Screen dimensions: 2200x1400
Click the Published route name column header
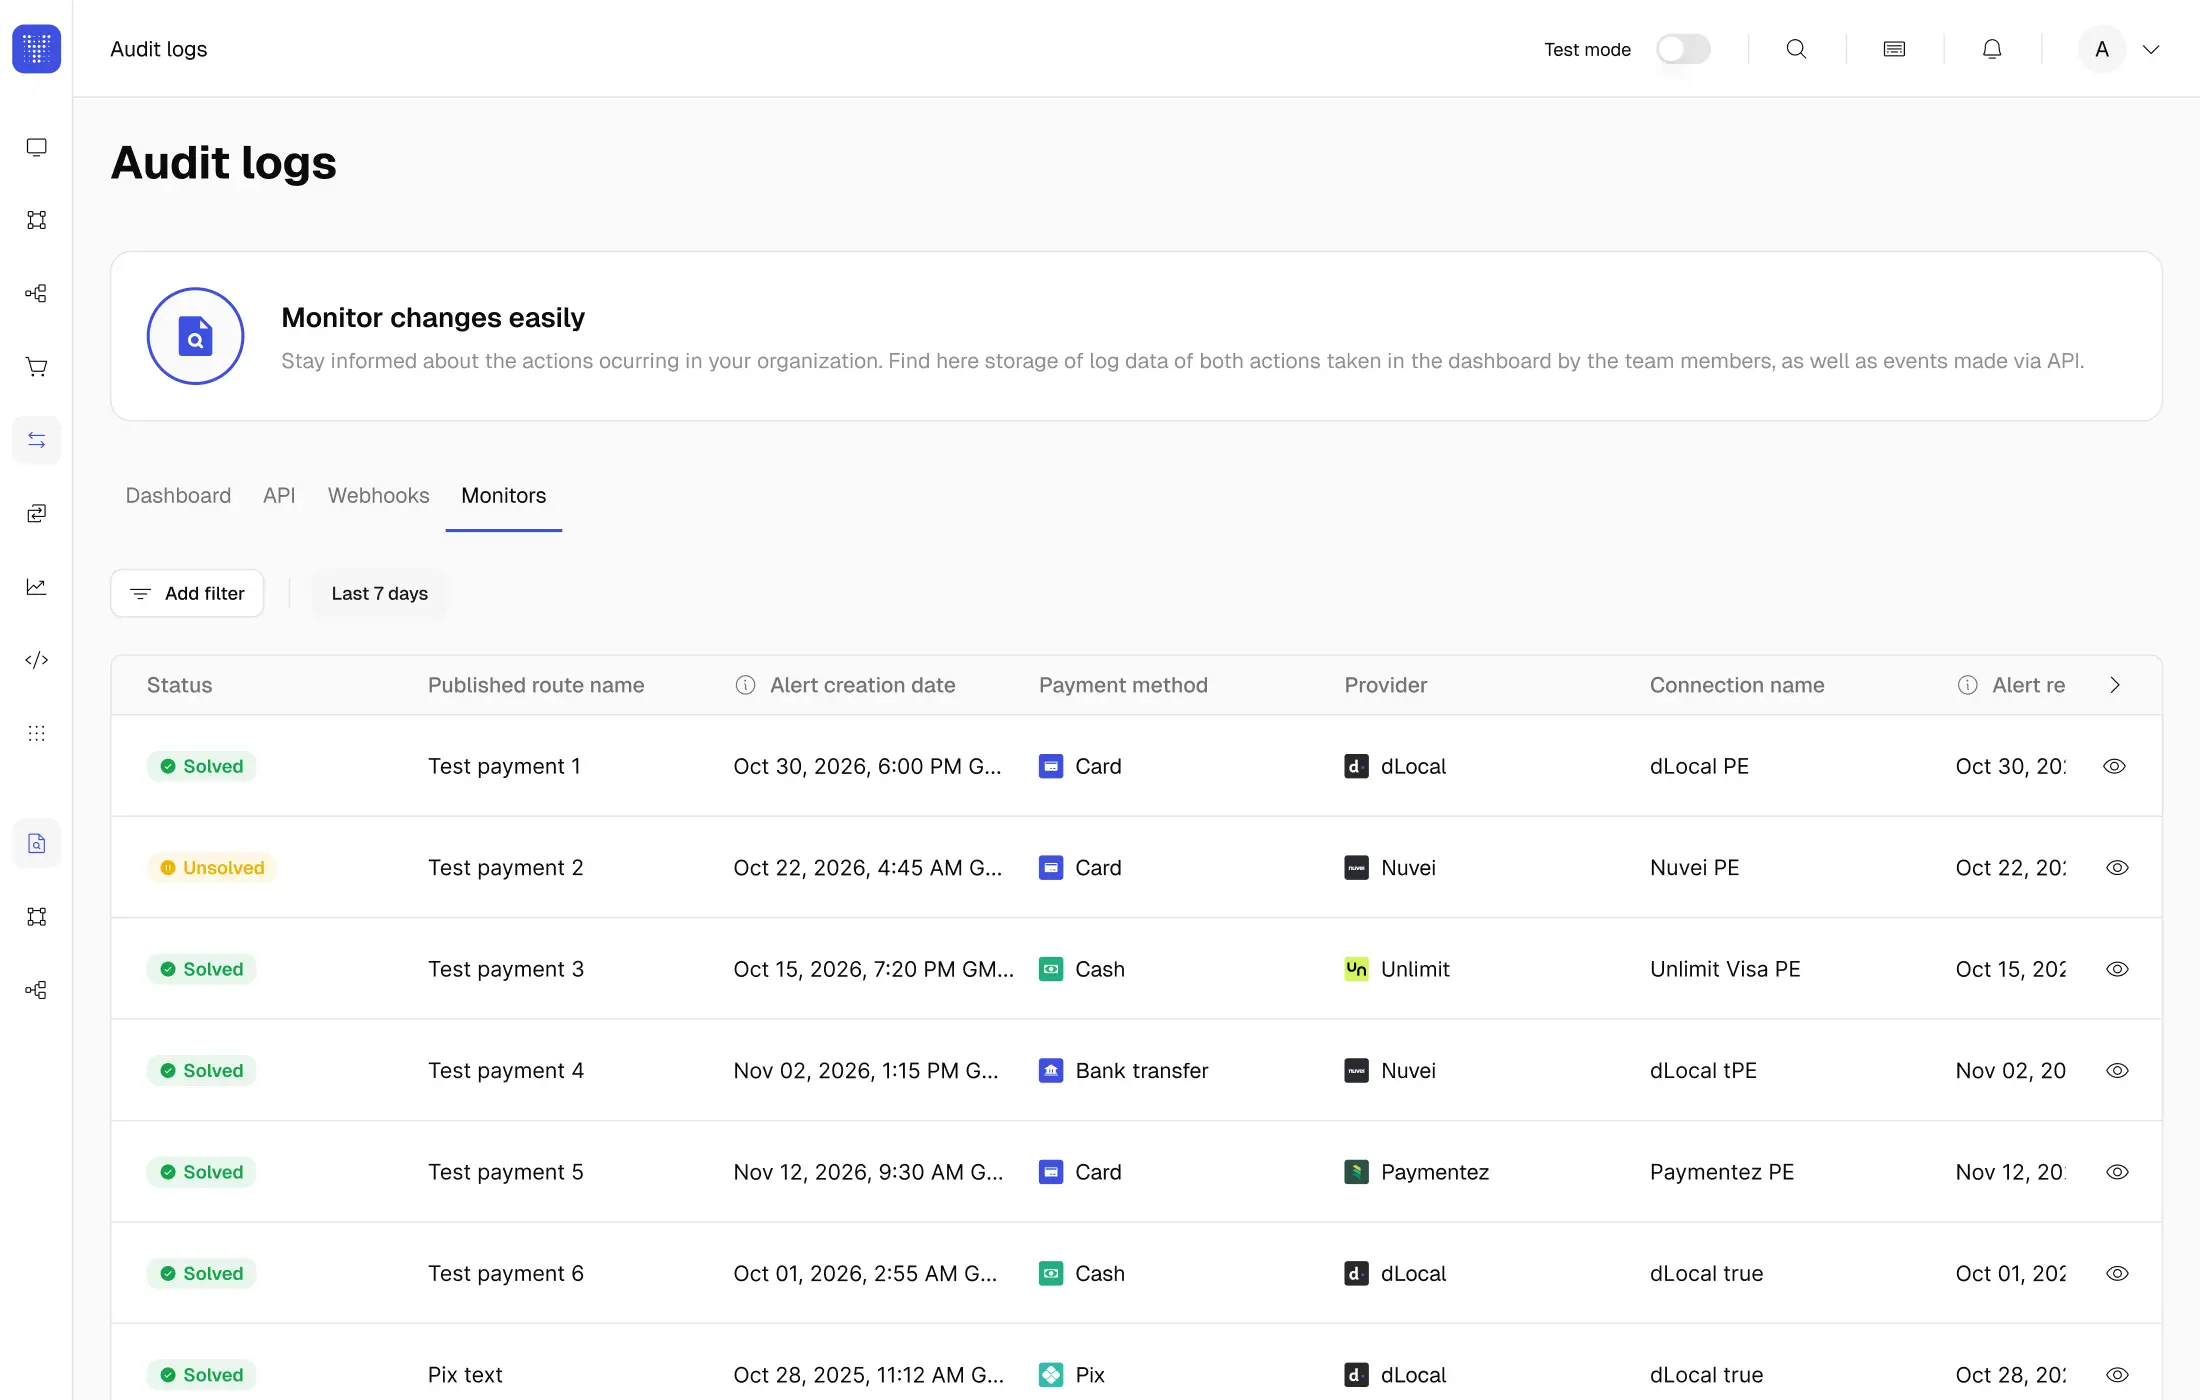(536, 685)
